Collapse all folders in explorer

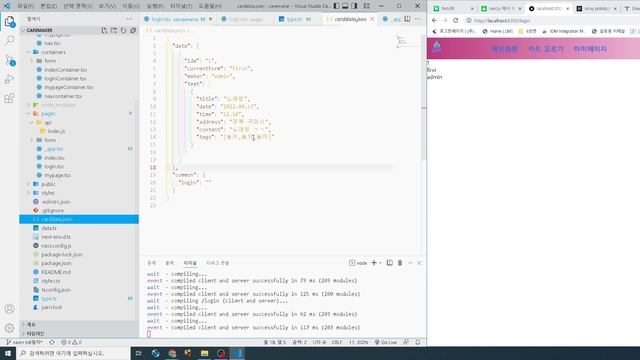pyautogui.click(x=133, y=31)
